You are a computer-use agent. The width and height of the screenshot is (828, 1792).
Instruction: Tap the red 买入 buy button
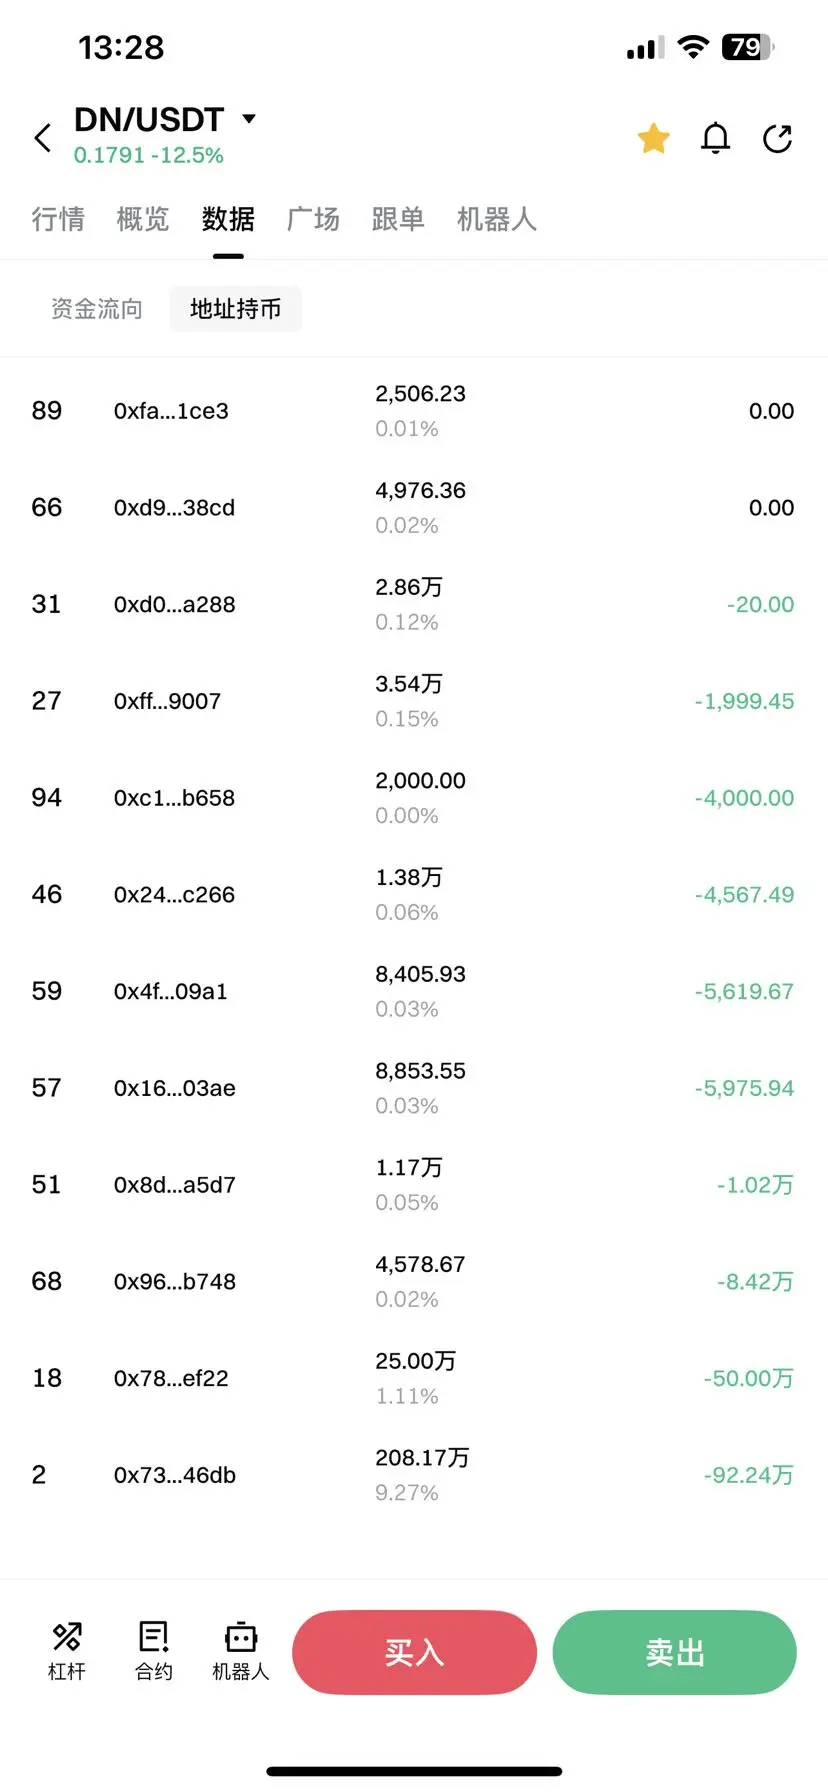(414, 1652)
